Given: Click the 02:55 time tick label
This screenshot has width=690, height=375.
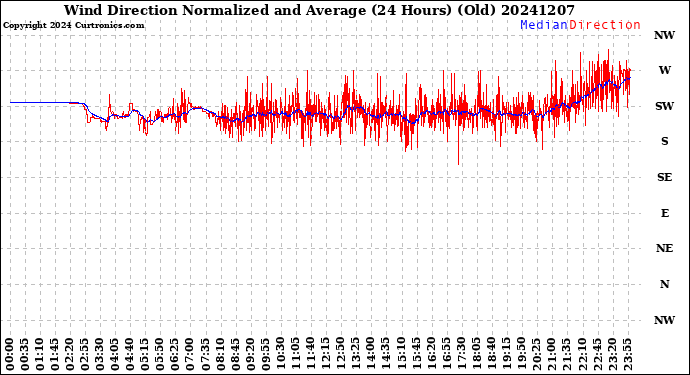Looking at the screenshot, I should [x=85, y=353].
